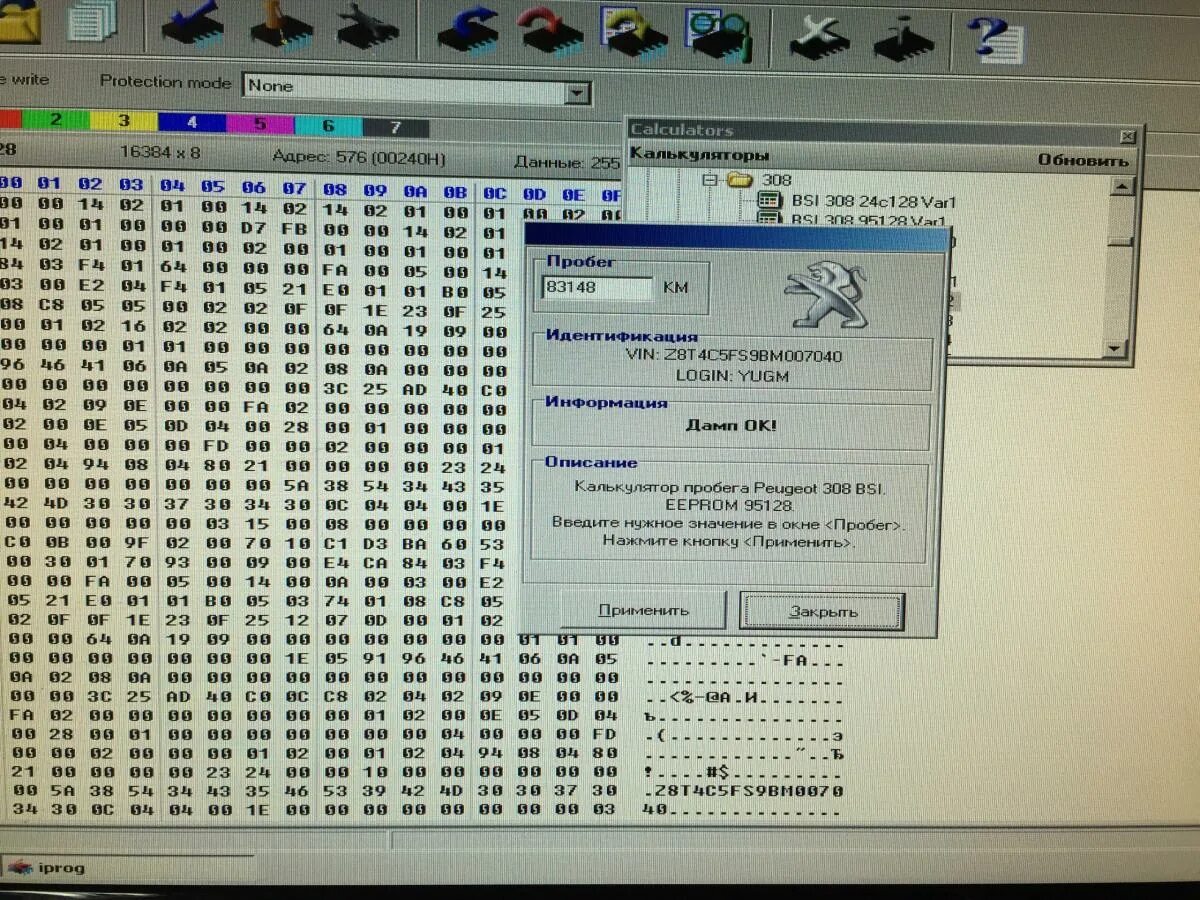Switch to cyan buffer tab 6

[328, 127]
